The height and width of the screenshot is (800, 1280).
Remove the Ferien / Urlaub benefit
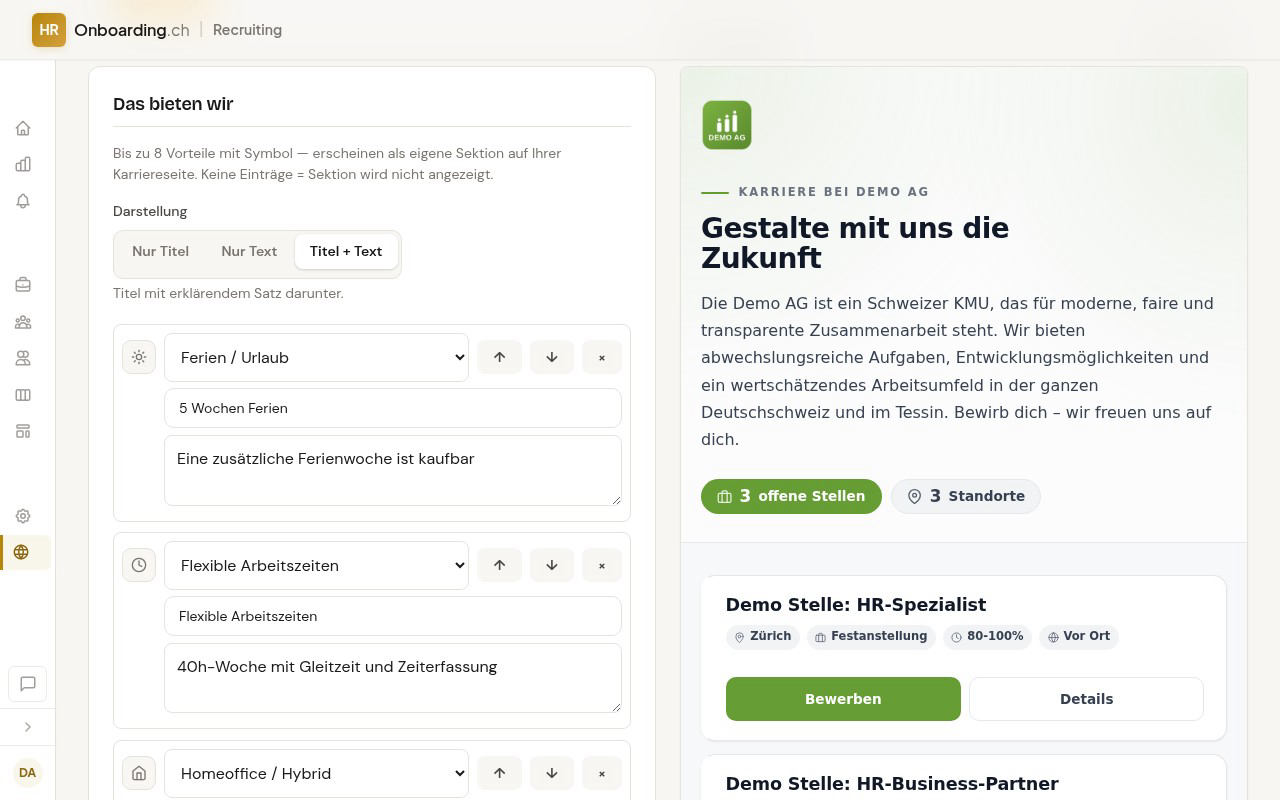pyautogui.click(x=601, y=357)
